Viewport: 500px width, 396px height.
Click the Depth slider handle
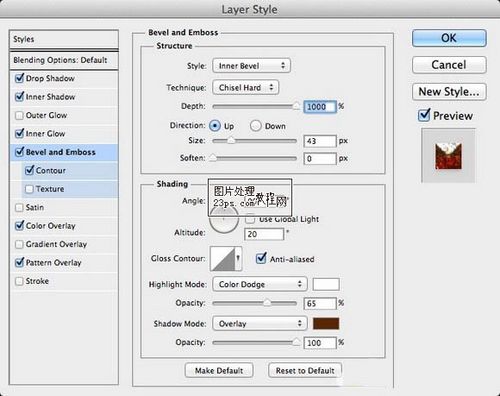click(x=296, y=106)
